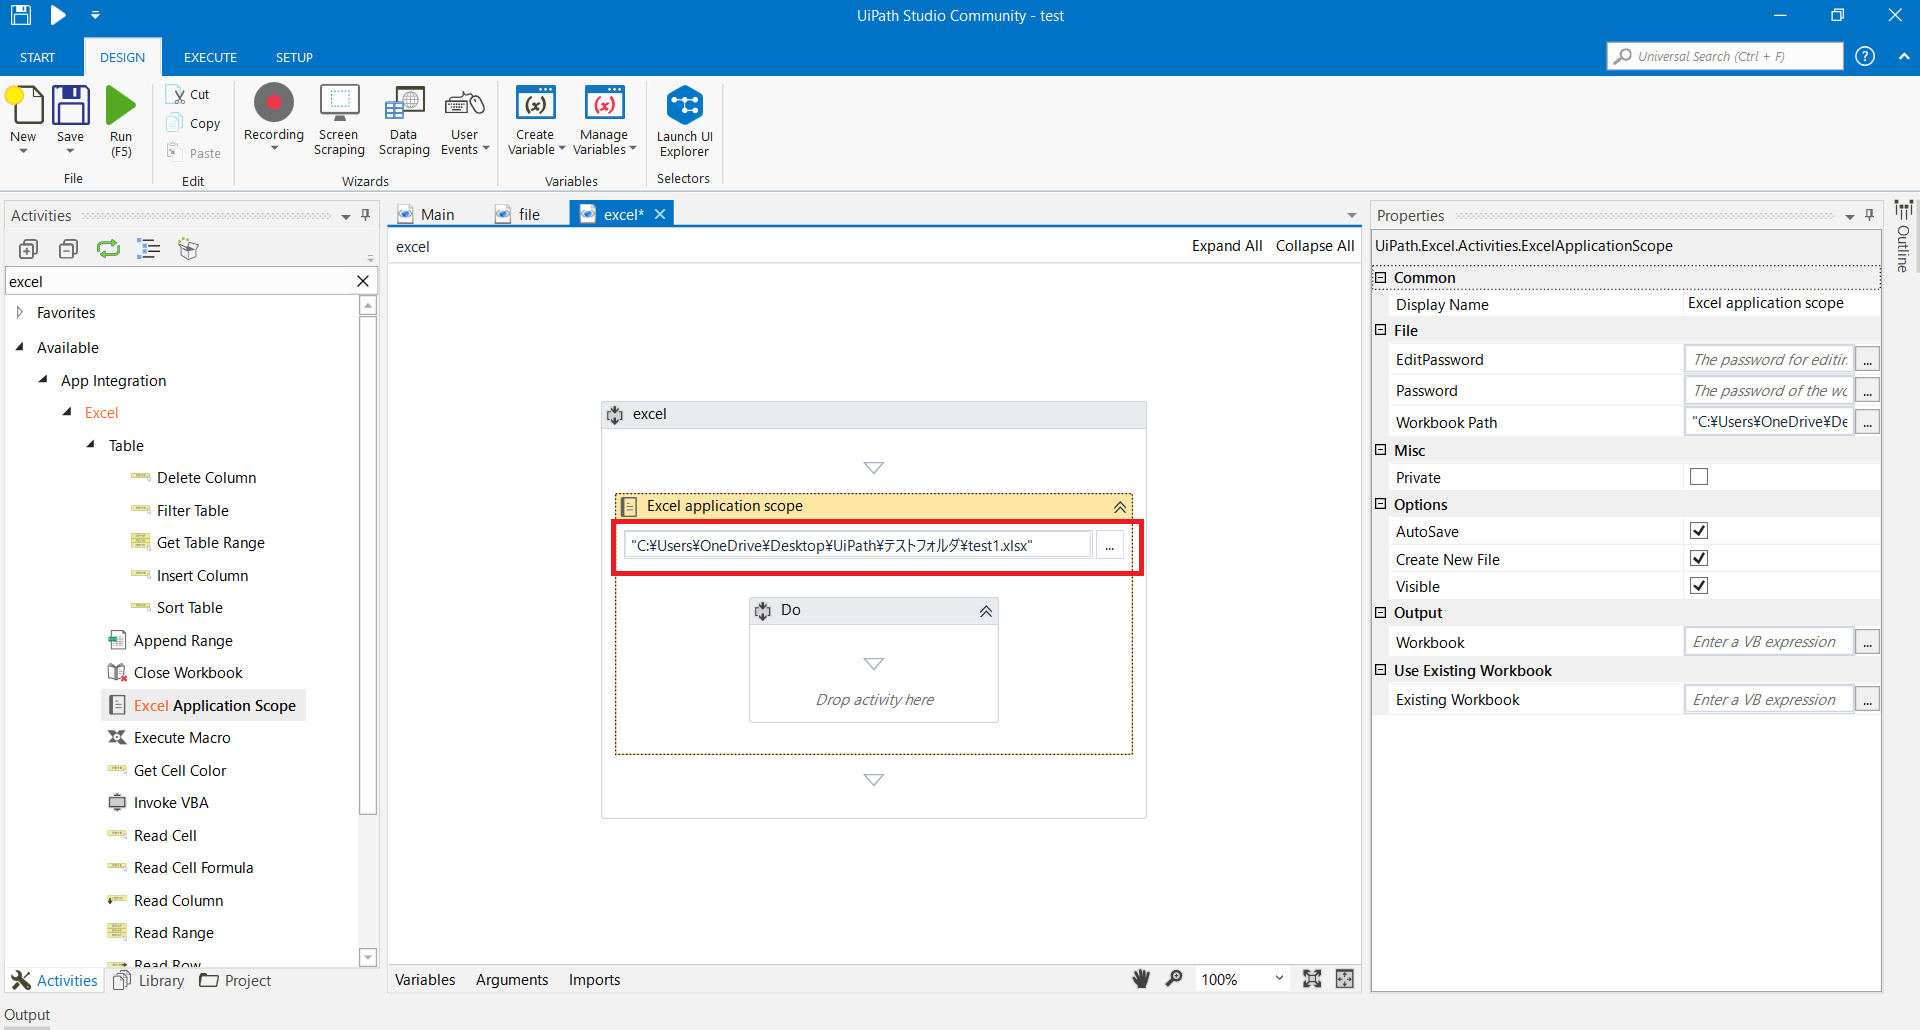
Task: Open the file workflow tab
Action: (518, 214)
